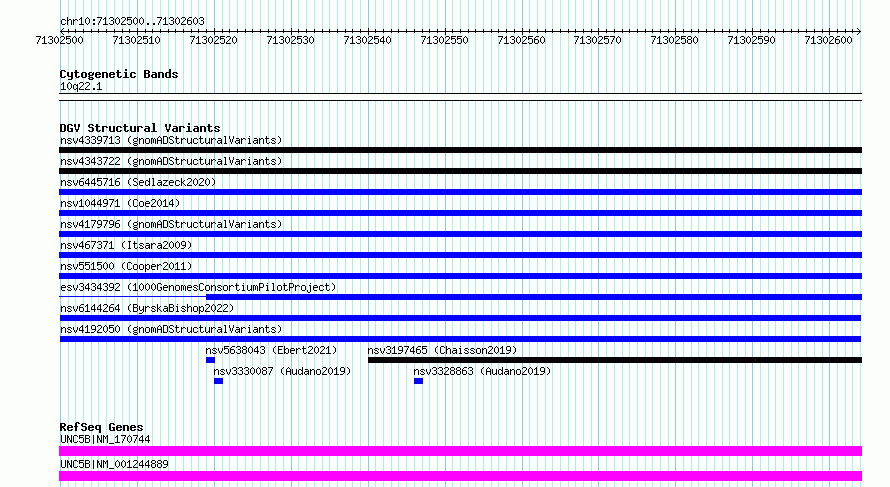The width and height of the screenshot is (890, 487).
Task: Click the magenta bar for UNC5B|NM_001244889
Action: [x=460, y=476]
